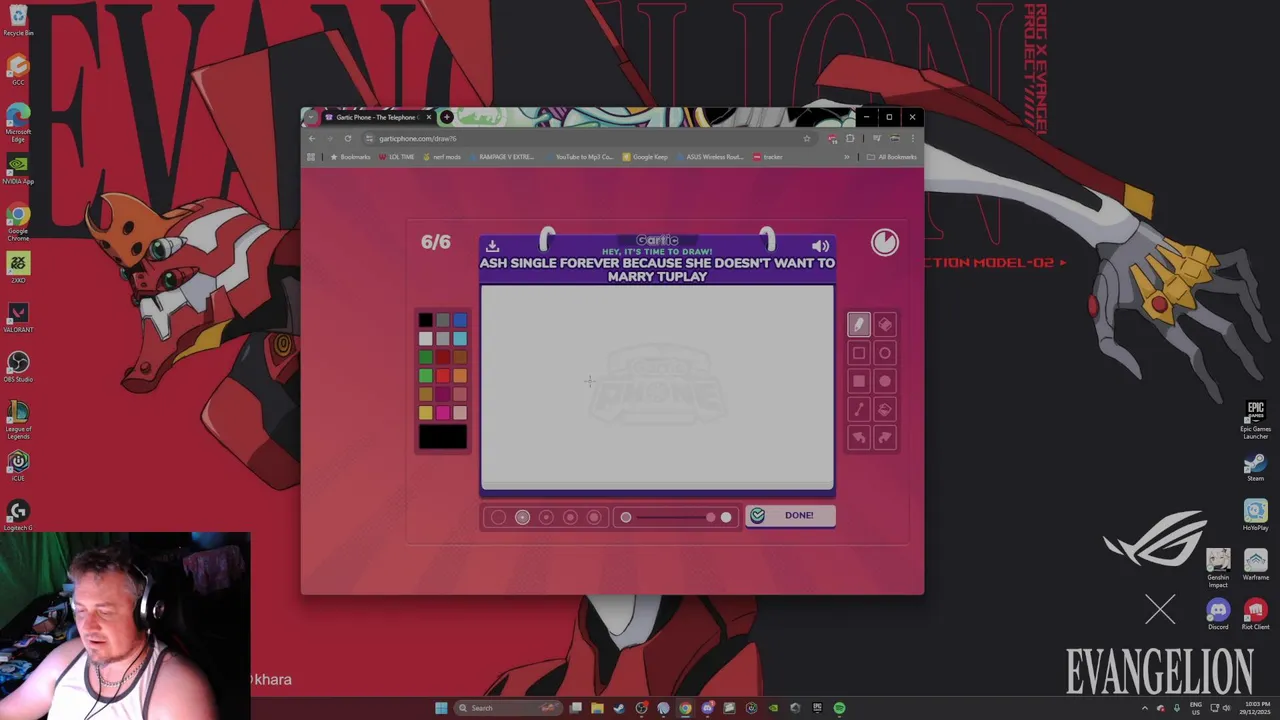
Task: Select the paint bucket fill tool
Action: tap(885, 409)
